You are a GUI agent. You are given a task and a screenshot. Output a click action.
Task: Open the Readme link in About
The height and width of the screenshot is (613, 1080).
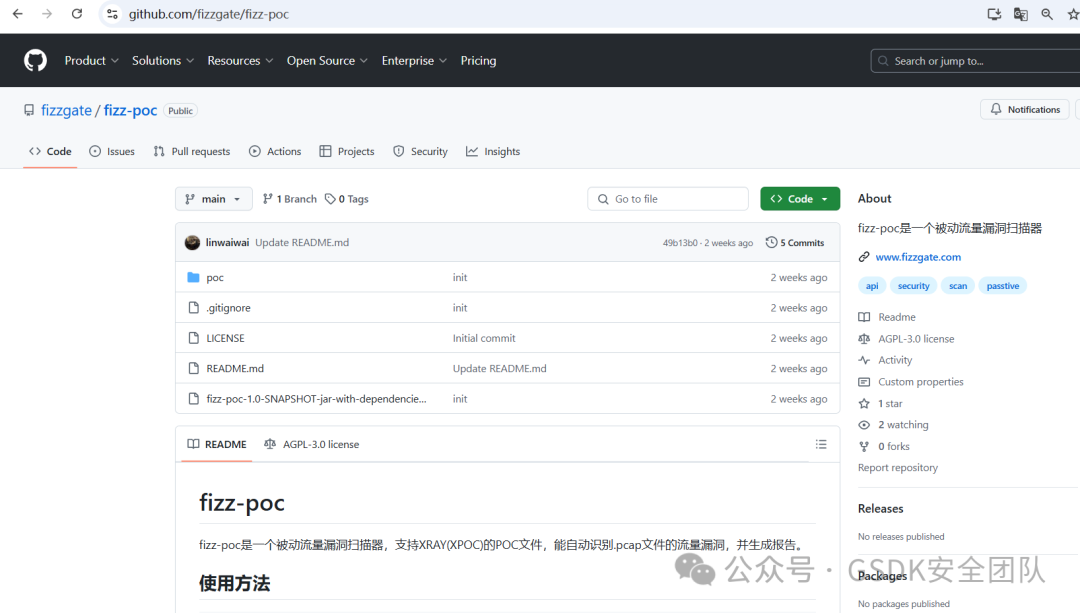point(887,317)
